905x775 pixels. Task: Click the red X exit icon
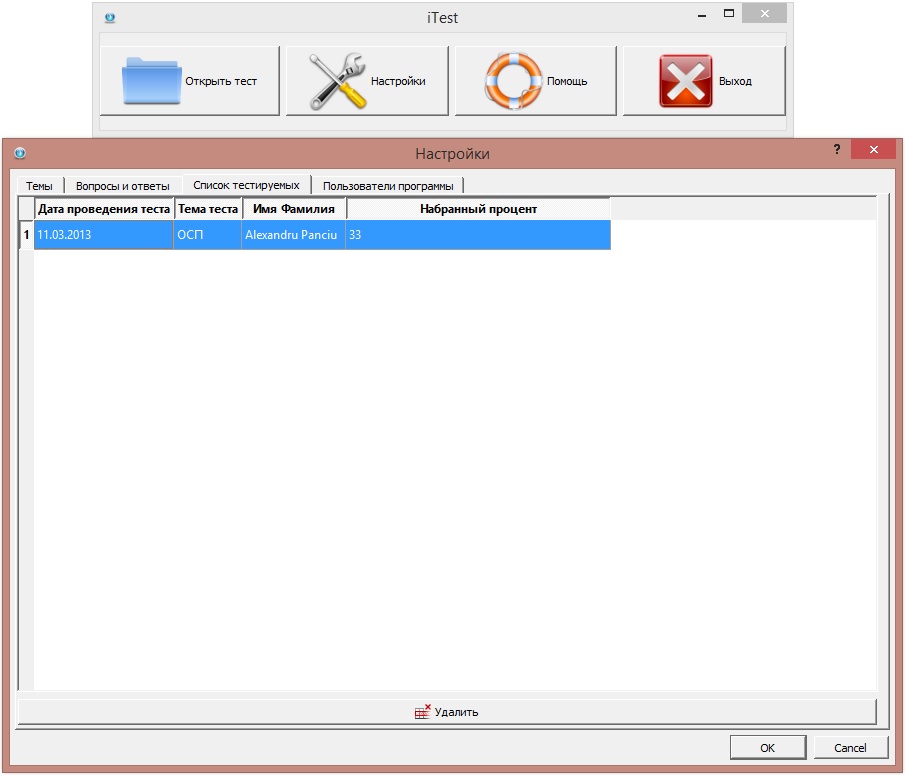click(686, 81)
